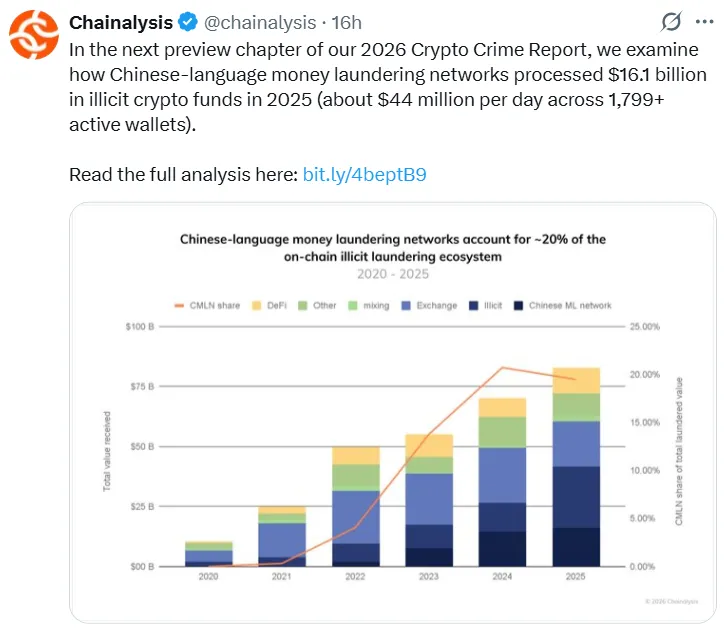Select the Other legend swatch
Viewport: 727px width, 641px height.
click(x=300, y=305)
